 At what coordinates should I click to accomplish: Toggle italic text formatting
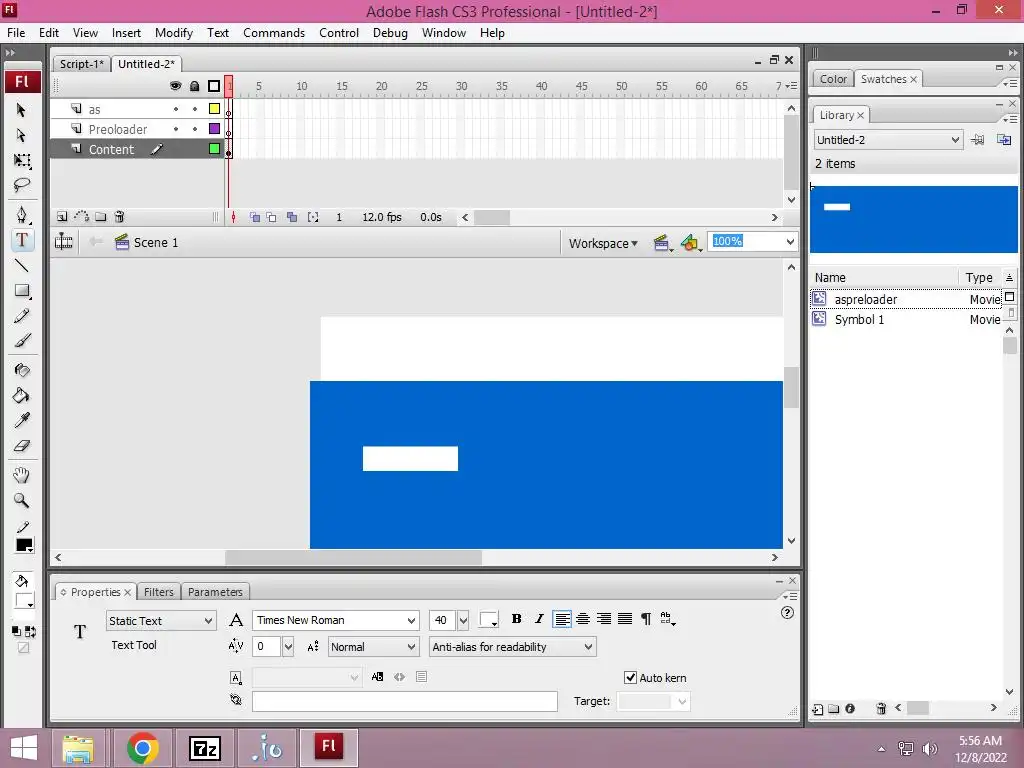tap(539, 619)
